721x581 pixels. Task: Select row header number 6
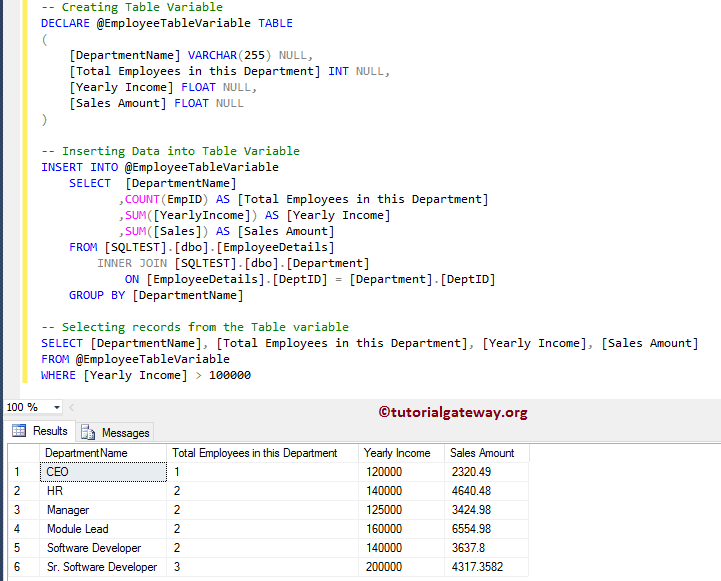[24, 567]
